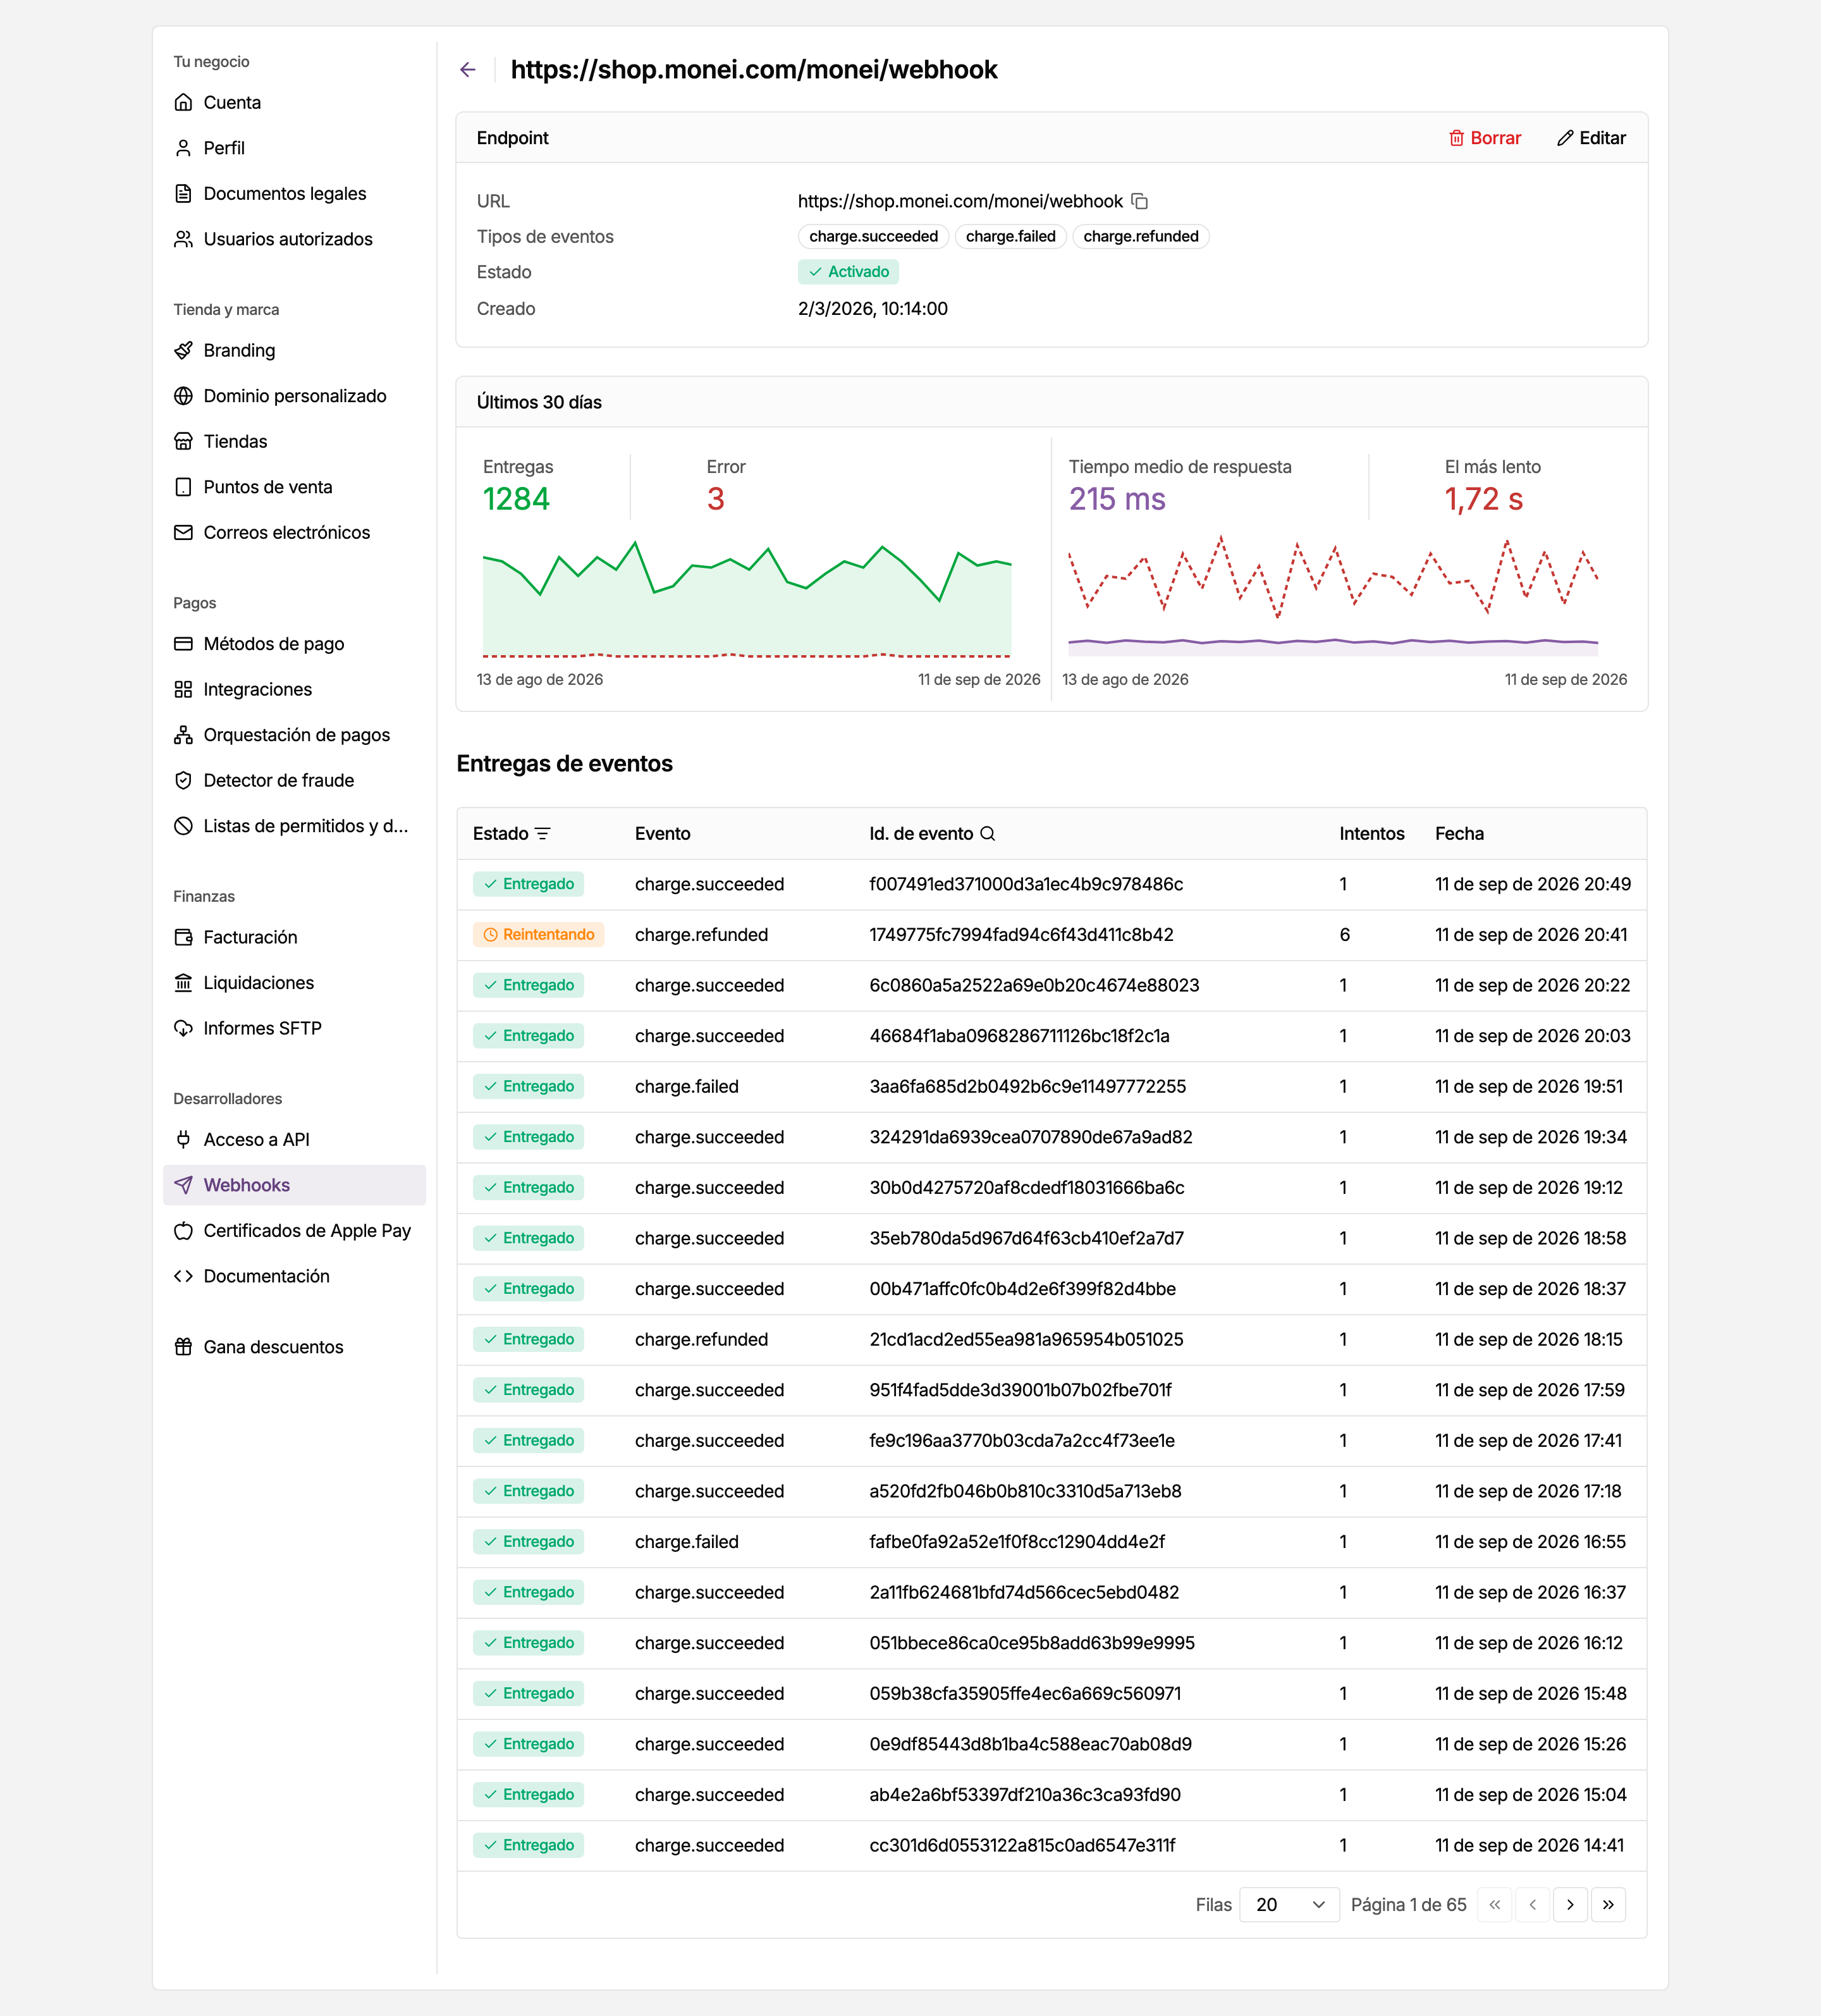
Task: Click the 215 ms average response value
Action: point(1117,499)
